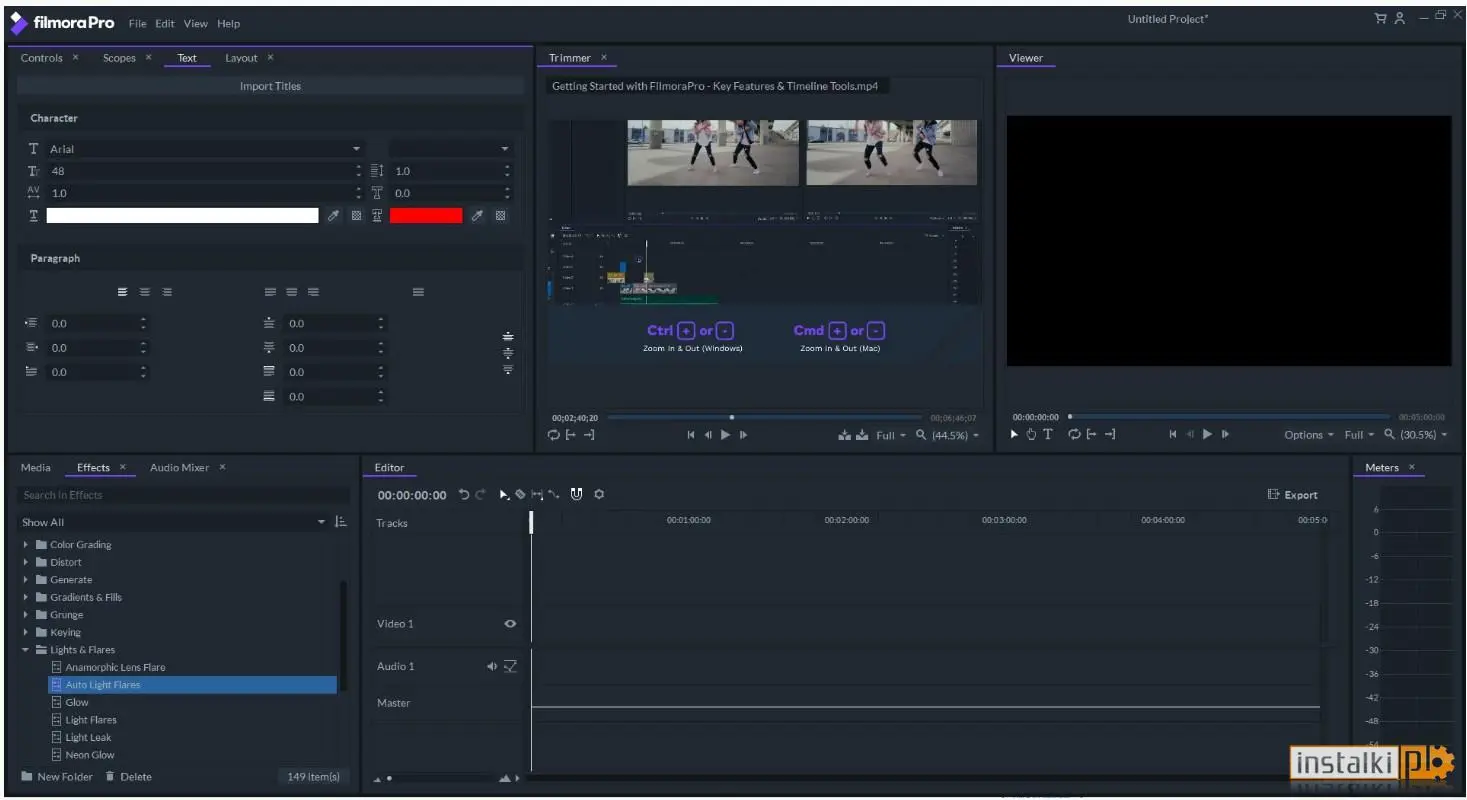
Task: Select the Light Leak effect
Action: (x=88, y=737)
